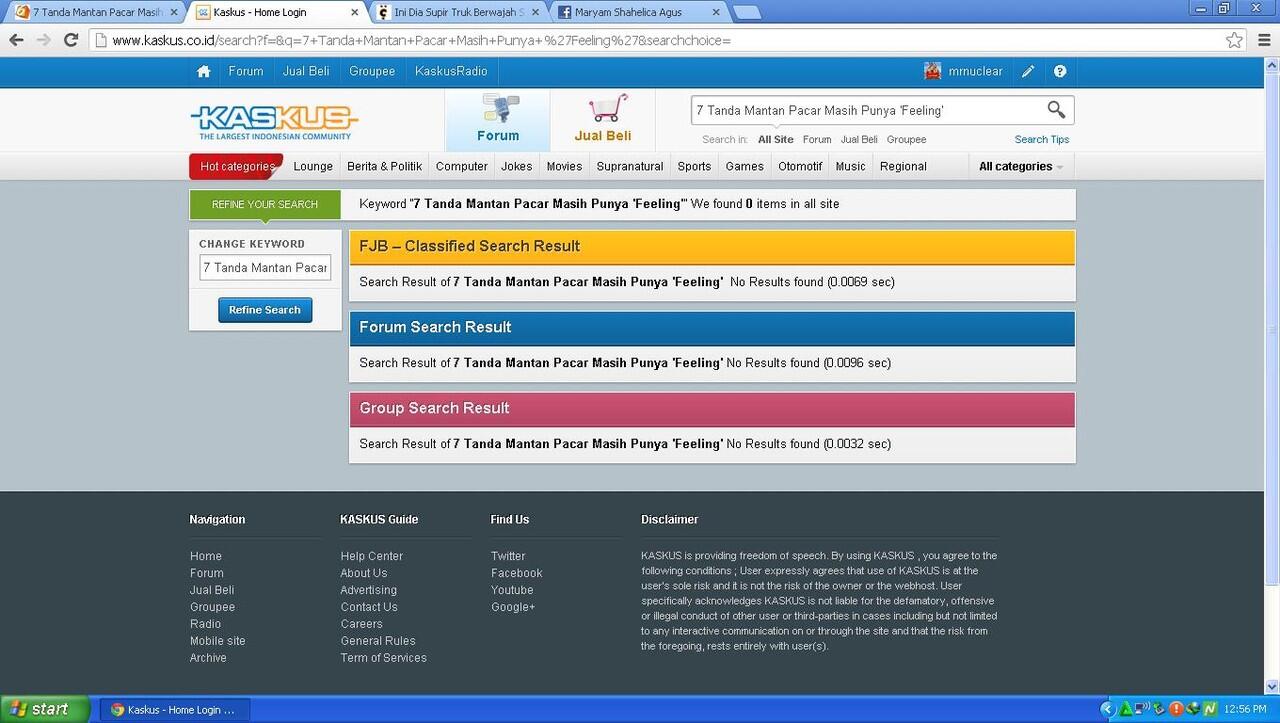
Task: Open Chrome menu icon
Action: click(x=1262, y=40)
